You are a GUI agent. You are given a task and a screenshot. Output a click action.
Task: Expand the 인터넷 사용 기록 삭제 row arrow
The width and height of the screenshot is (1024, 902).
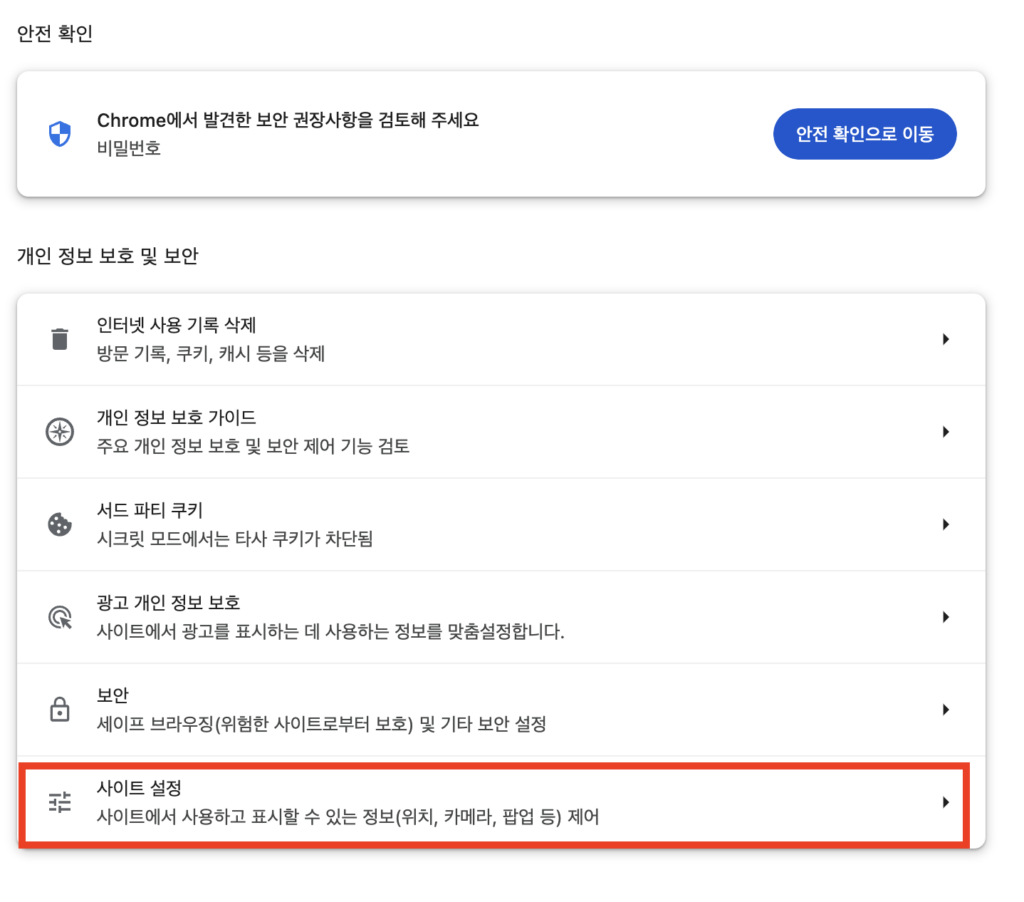946,338
